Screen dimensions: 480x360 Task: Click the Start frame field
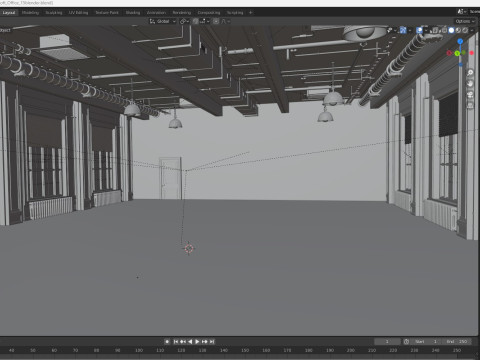(425, 342)
